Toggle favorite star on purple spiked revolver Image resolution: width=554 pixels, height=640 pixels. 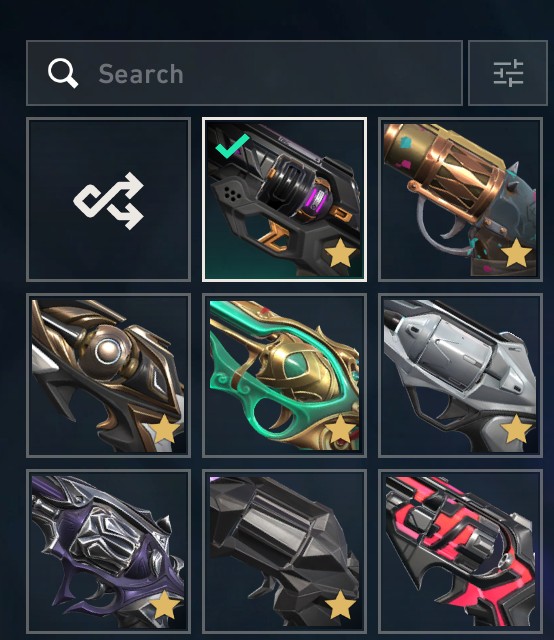tap(164, 604)
